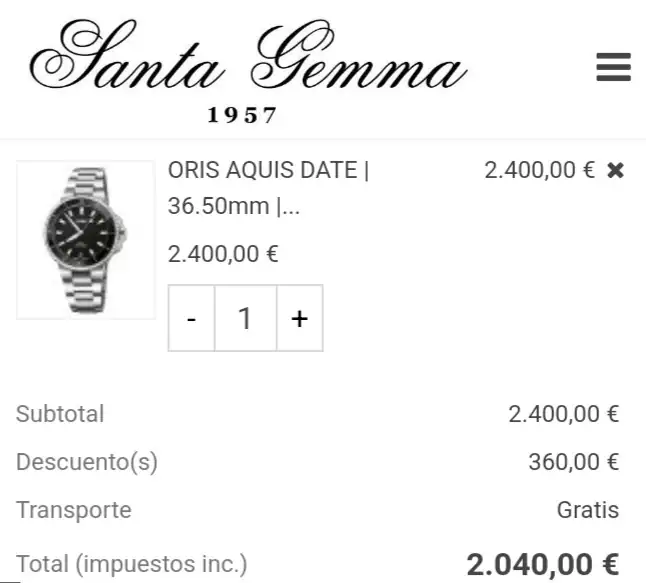The image size is (646, 583).
Task: Select the bold total 2.040,00 €
Action: 542,564
